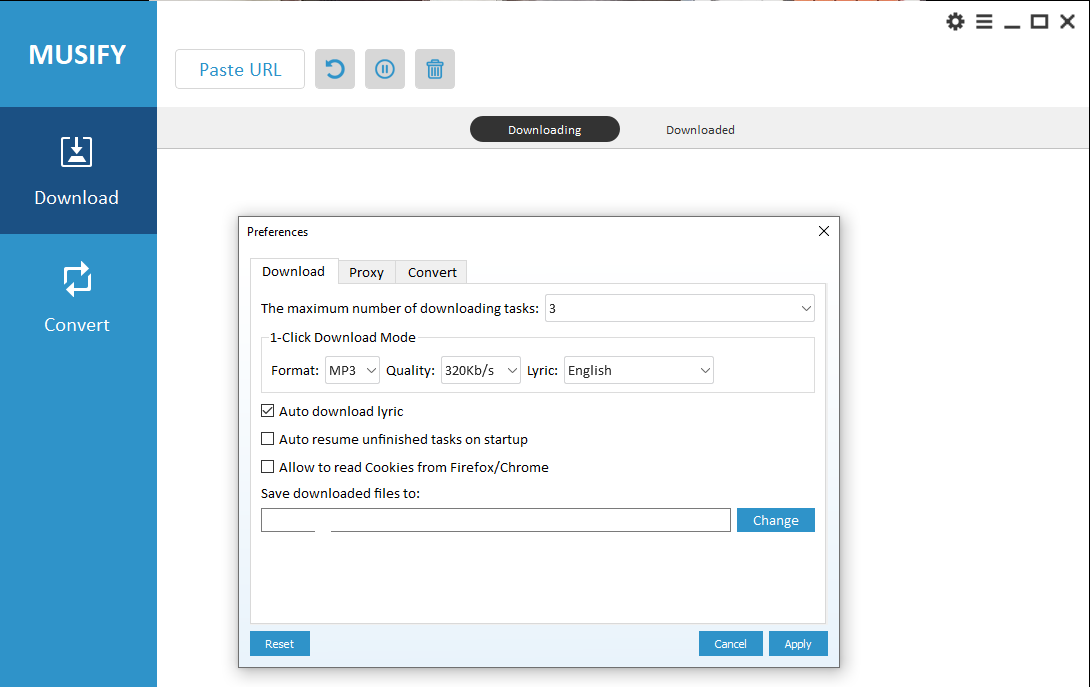Open settings via the gear icon

(955, 22)
